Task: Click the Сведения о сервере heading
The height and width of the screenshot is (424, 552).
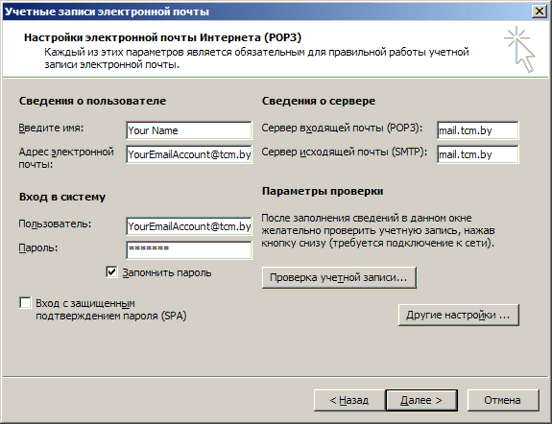Action: coord(318,101)
